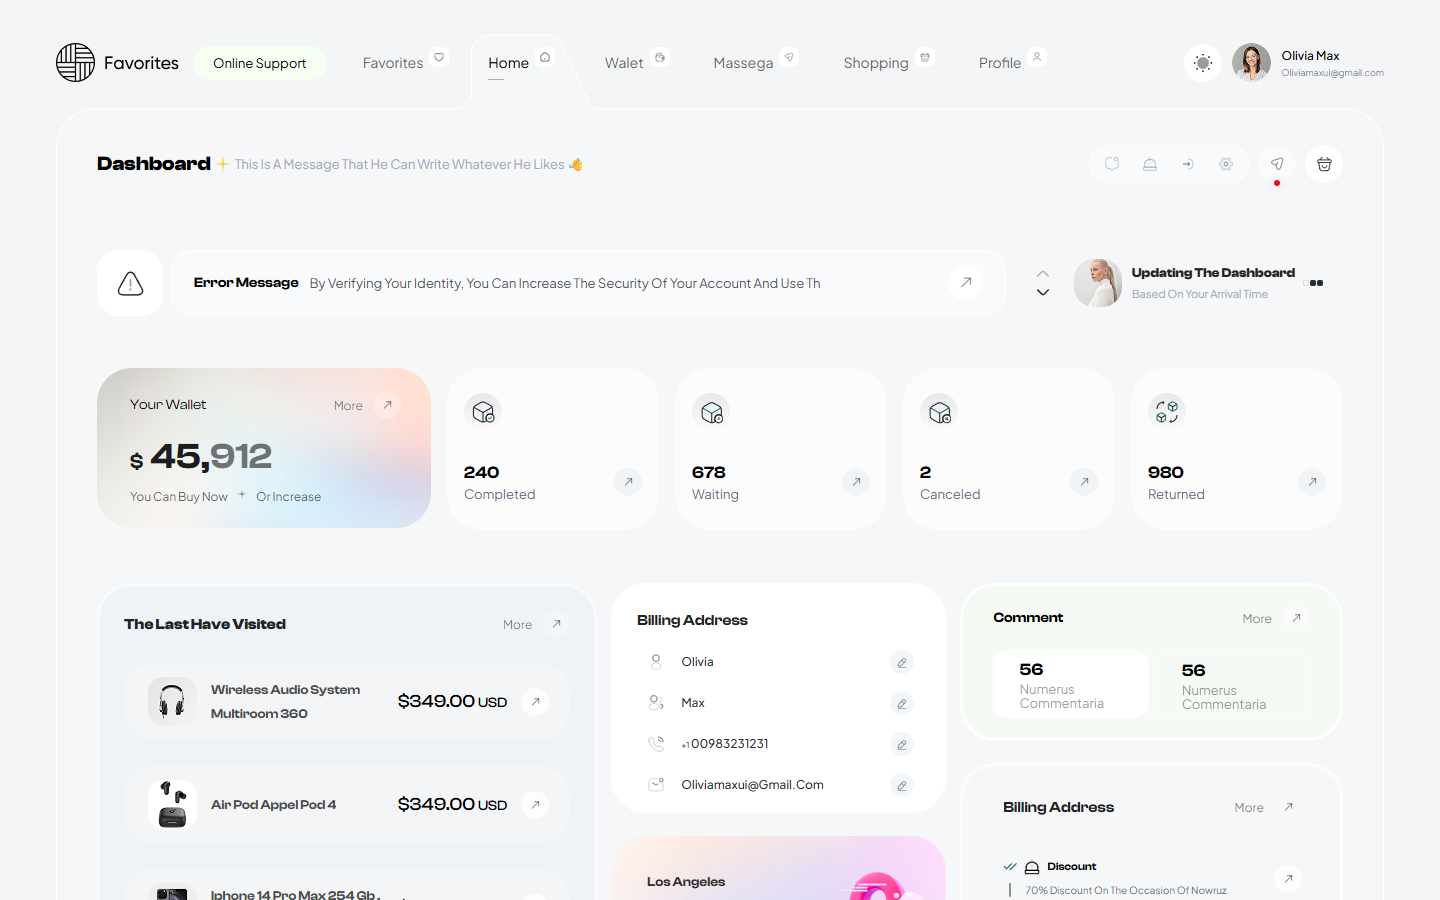Expand the Completed orders card arrow

pos(628,482)
